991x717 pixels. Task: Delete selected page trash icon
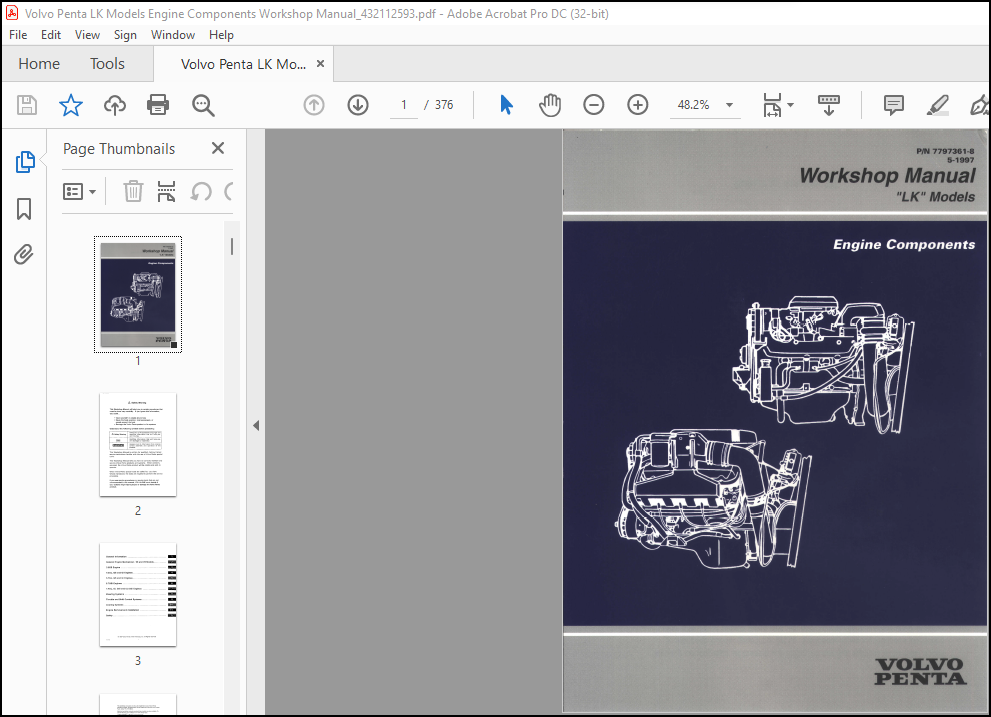pyautogui.click(x=133, y=191)
